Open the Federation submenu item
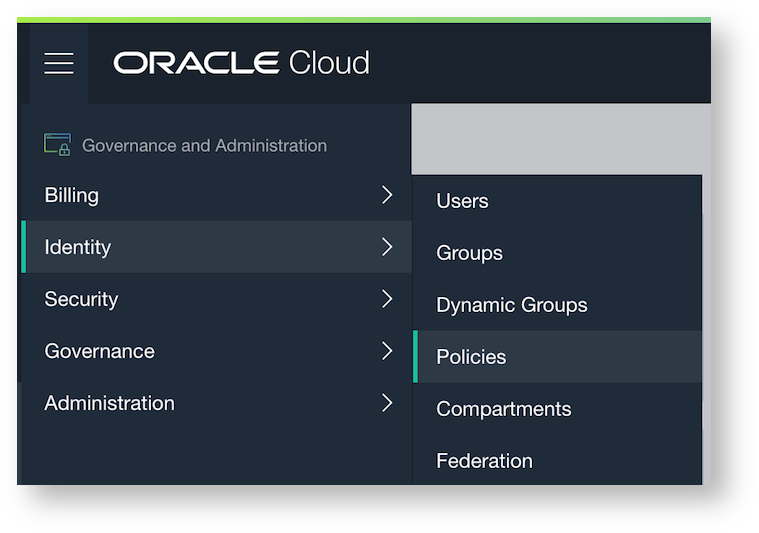 tap(484, 461)
